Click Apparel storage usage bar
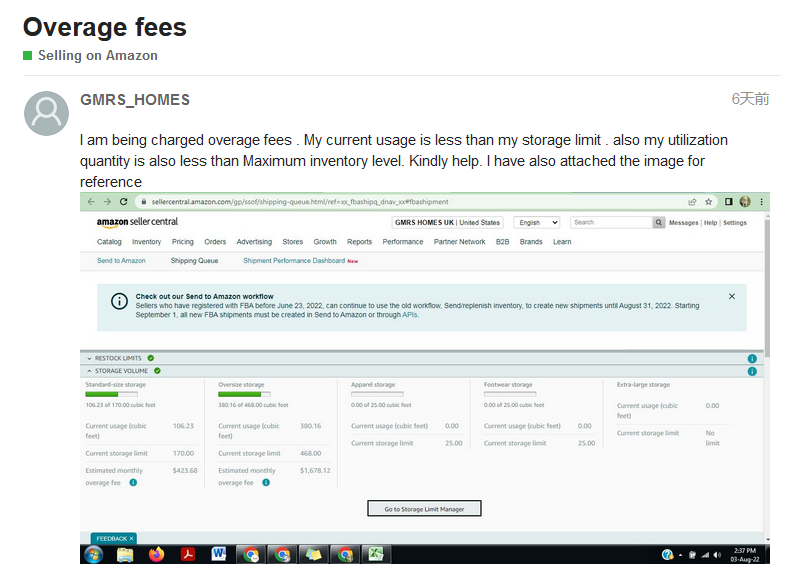The width and height of the screenshot is (786, 576). point(377,395)
